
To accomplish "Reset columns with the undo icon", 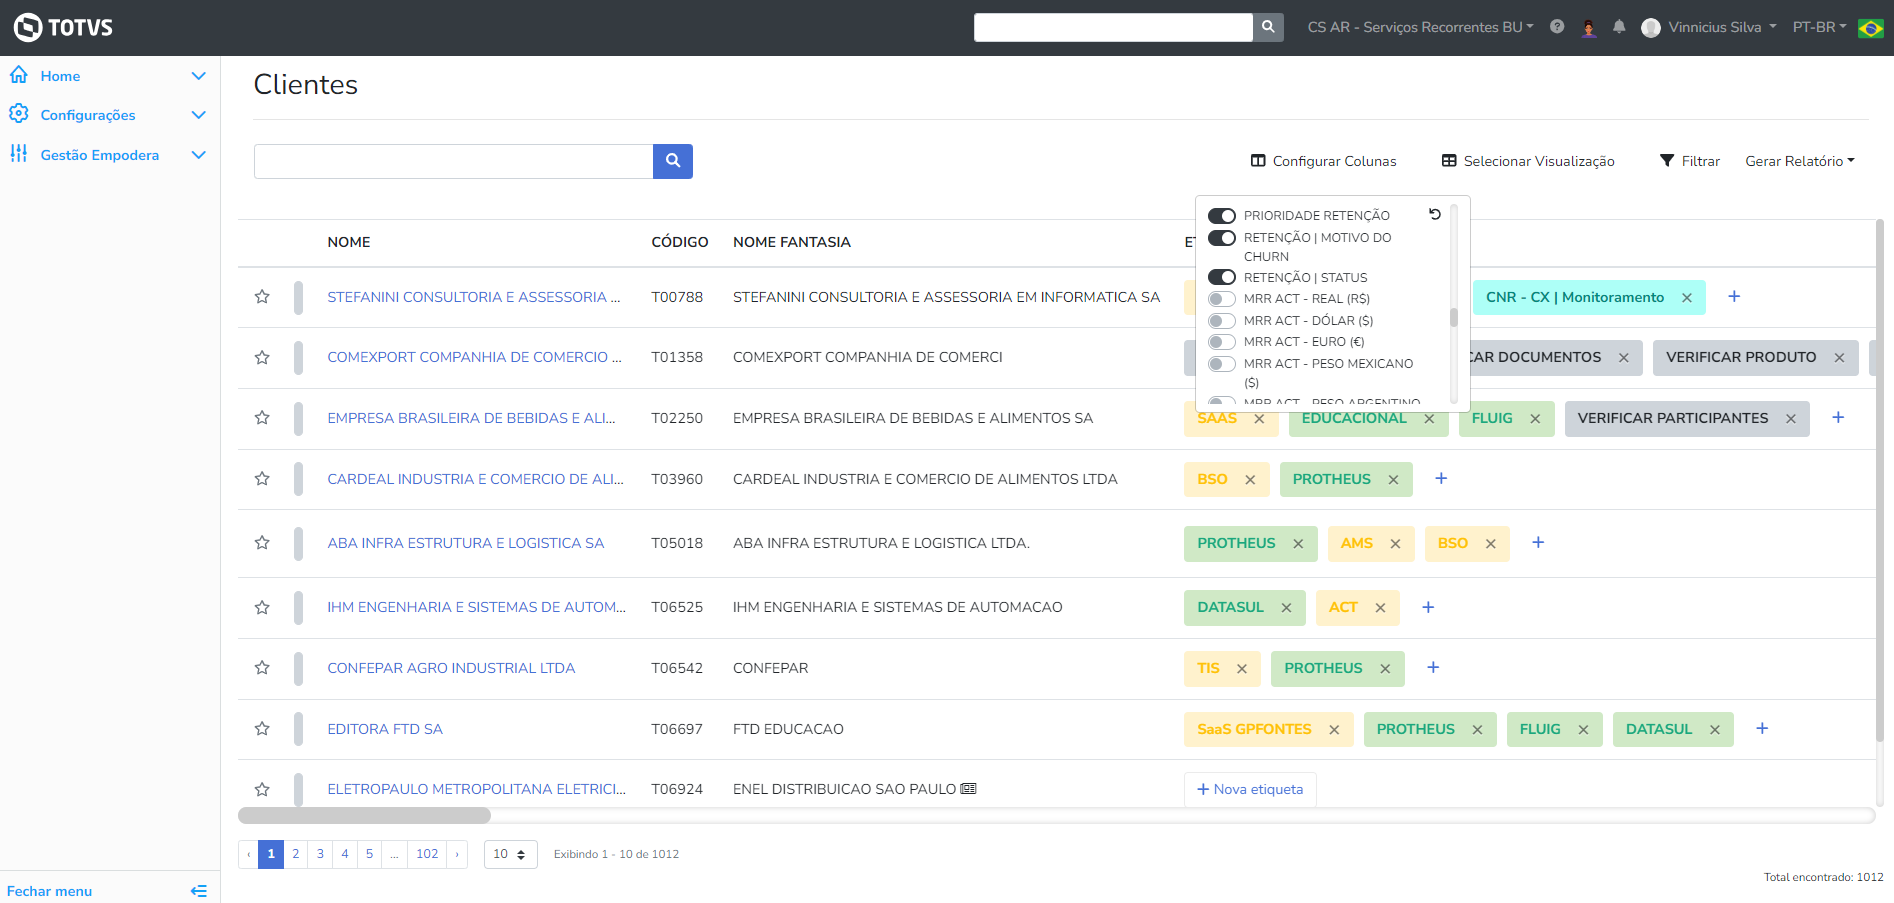I will 1435,214.
